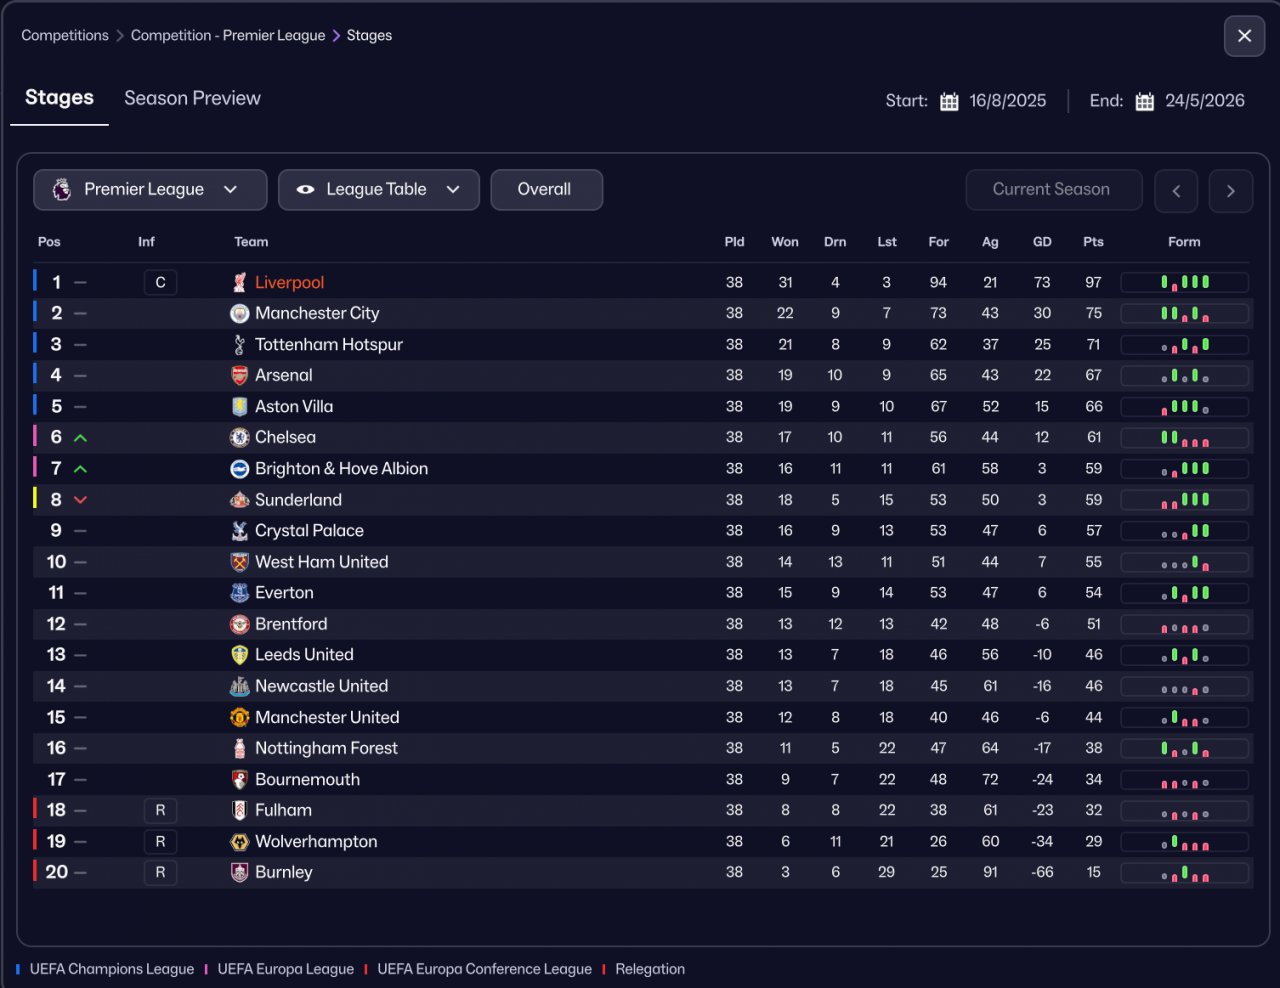Click the Arsenal club crest icon
1280x988 pixels.
pos(239,376)
